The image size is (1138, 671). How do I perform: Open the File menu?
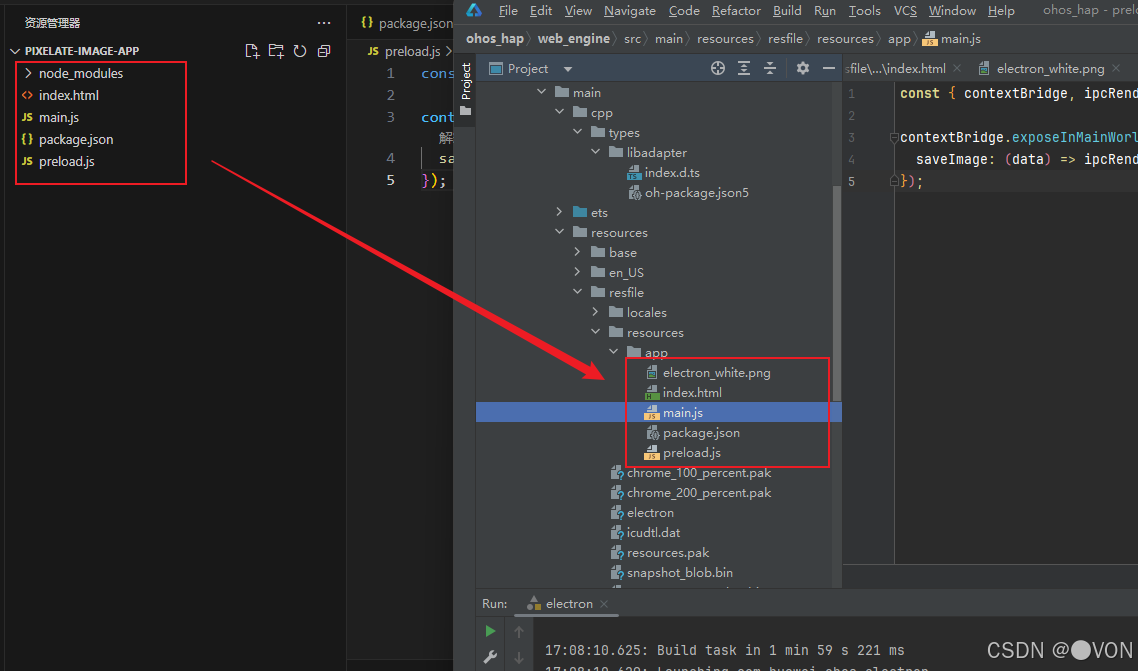click(508, 11)
